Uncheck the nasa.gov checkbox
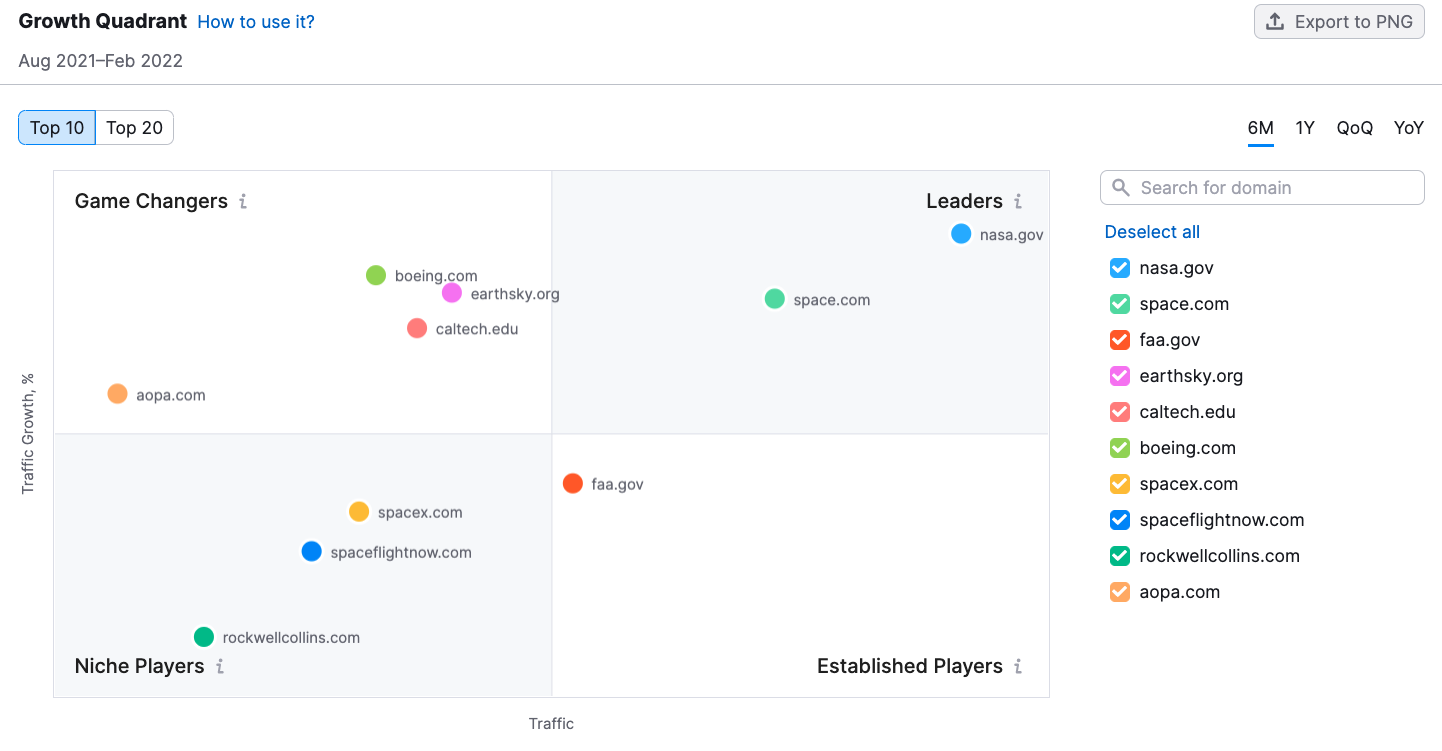The height and width of the screenshot is (751, 1442). (x=1120, y=268)
